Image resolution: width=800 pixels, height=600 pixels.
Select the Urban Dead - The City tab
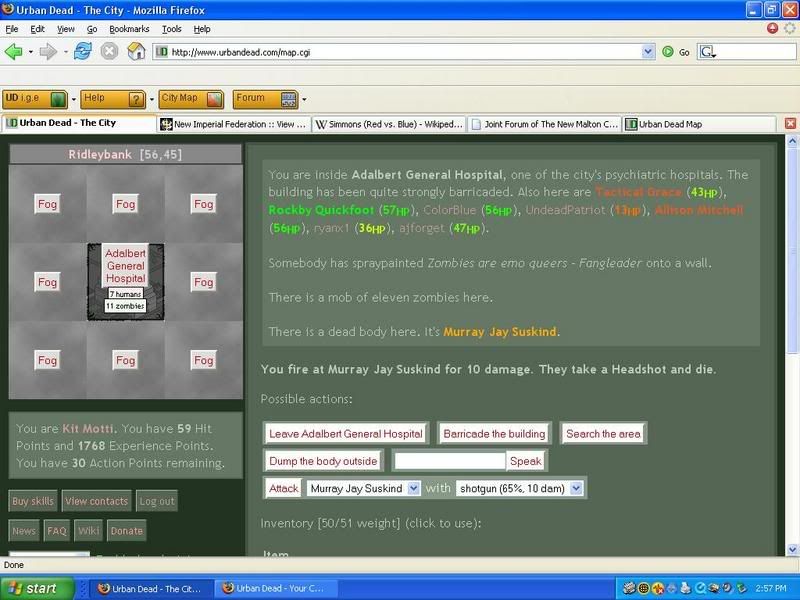(x=79, y=123)
